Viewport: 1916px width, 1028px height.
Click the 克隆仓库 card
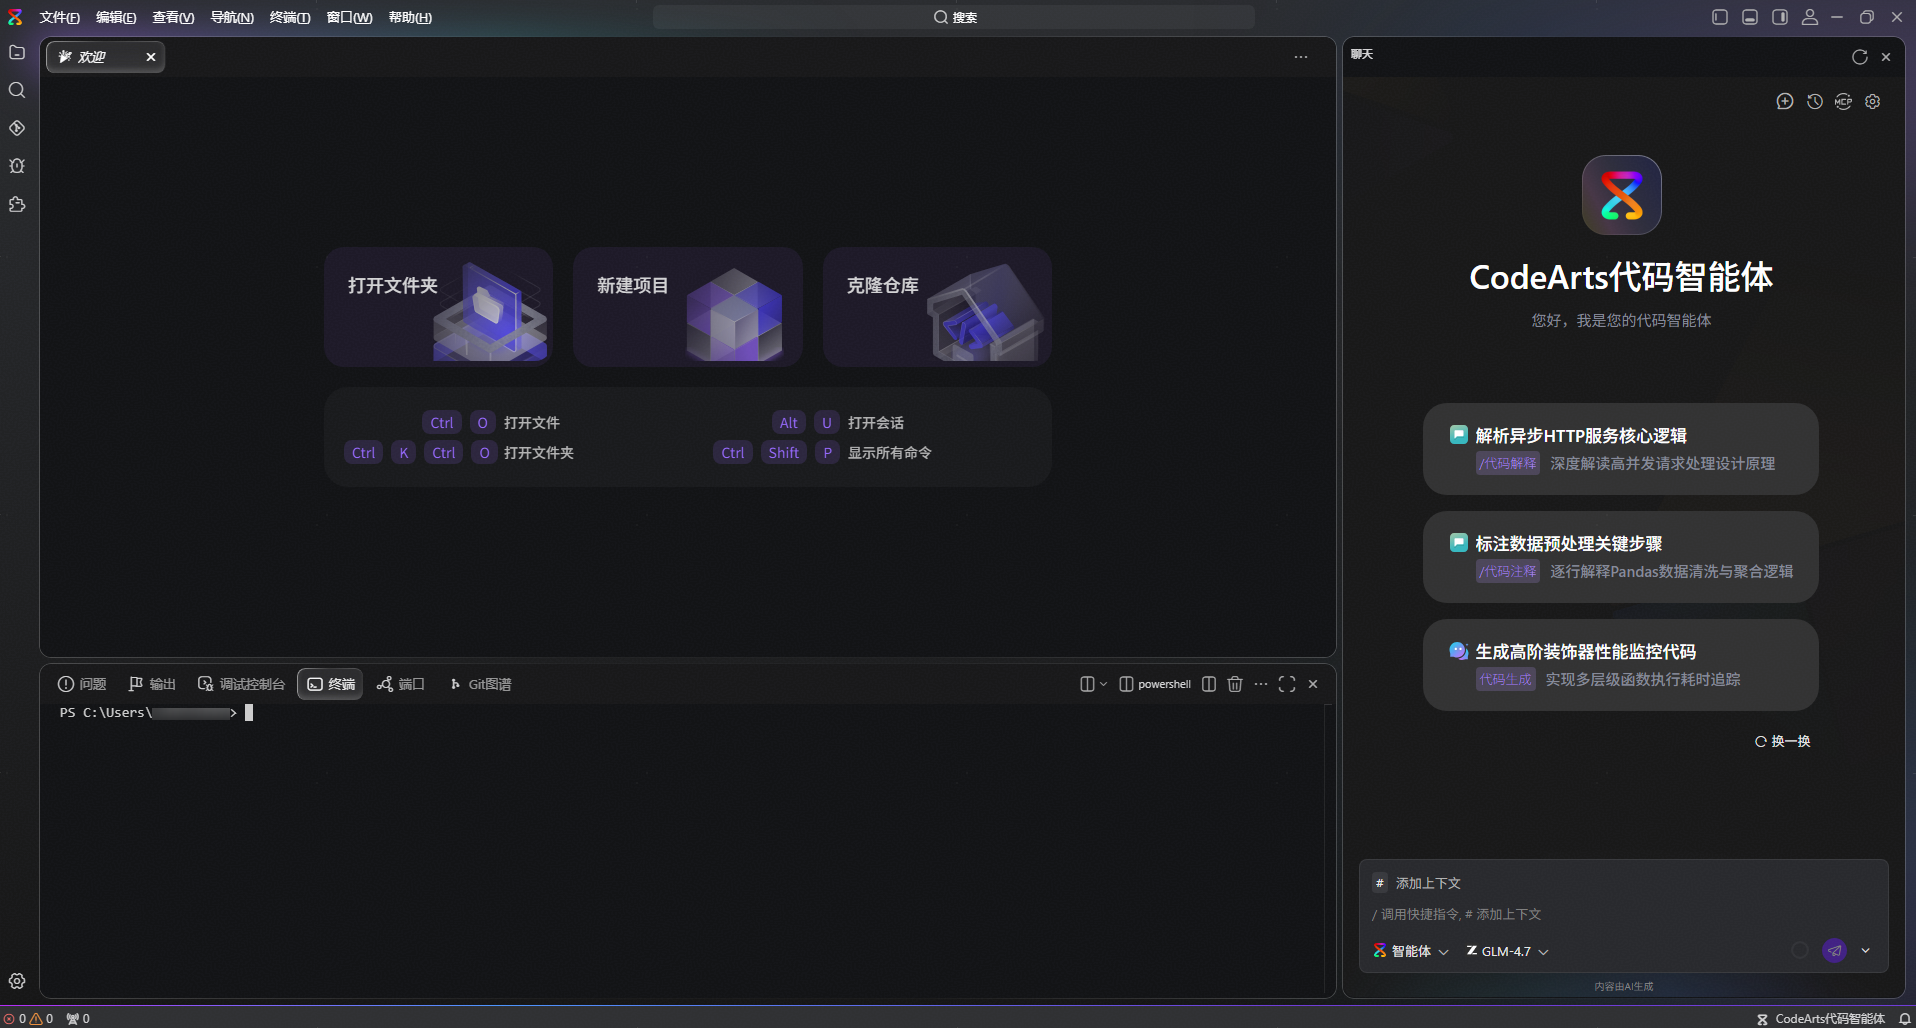tap(937, 306)
